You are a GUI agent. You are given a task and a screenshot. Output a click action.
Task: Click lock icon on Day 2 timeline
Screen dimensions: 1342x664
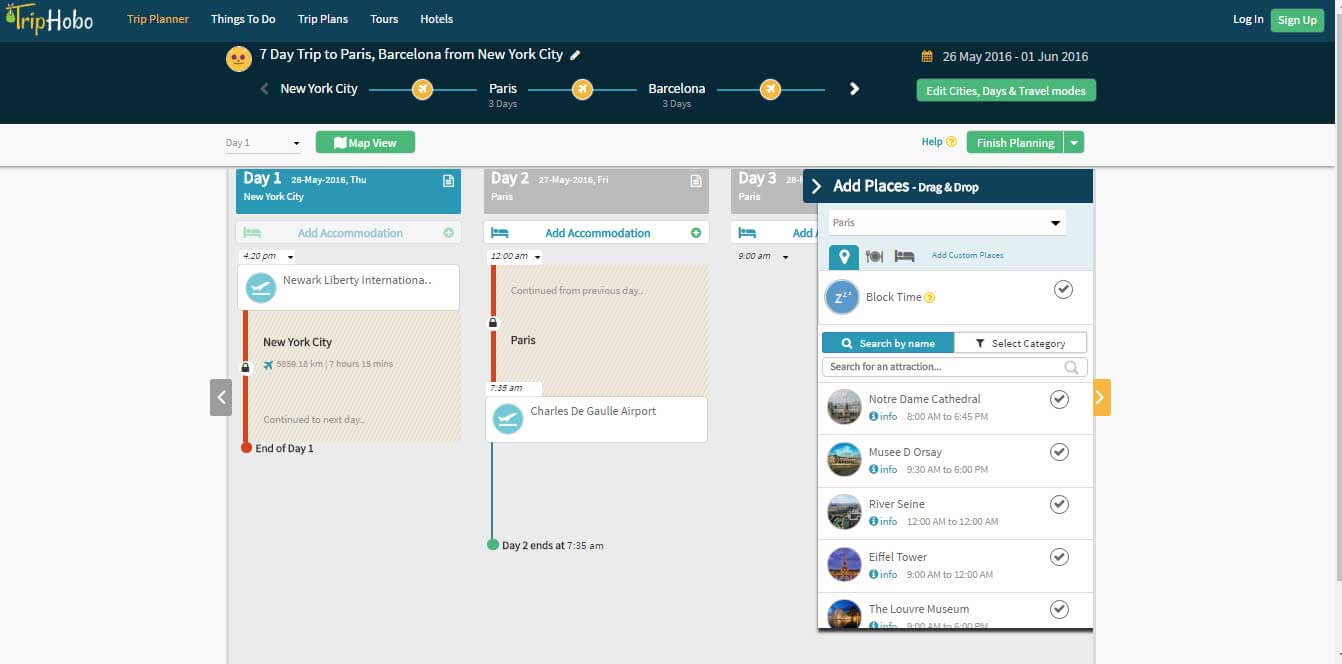pyautogui.click(x=492, y=323)
